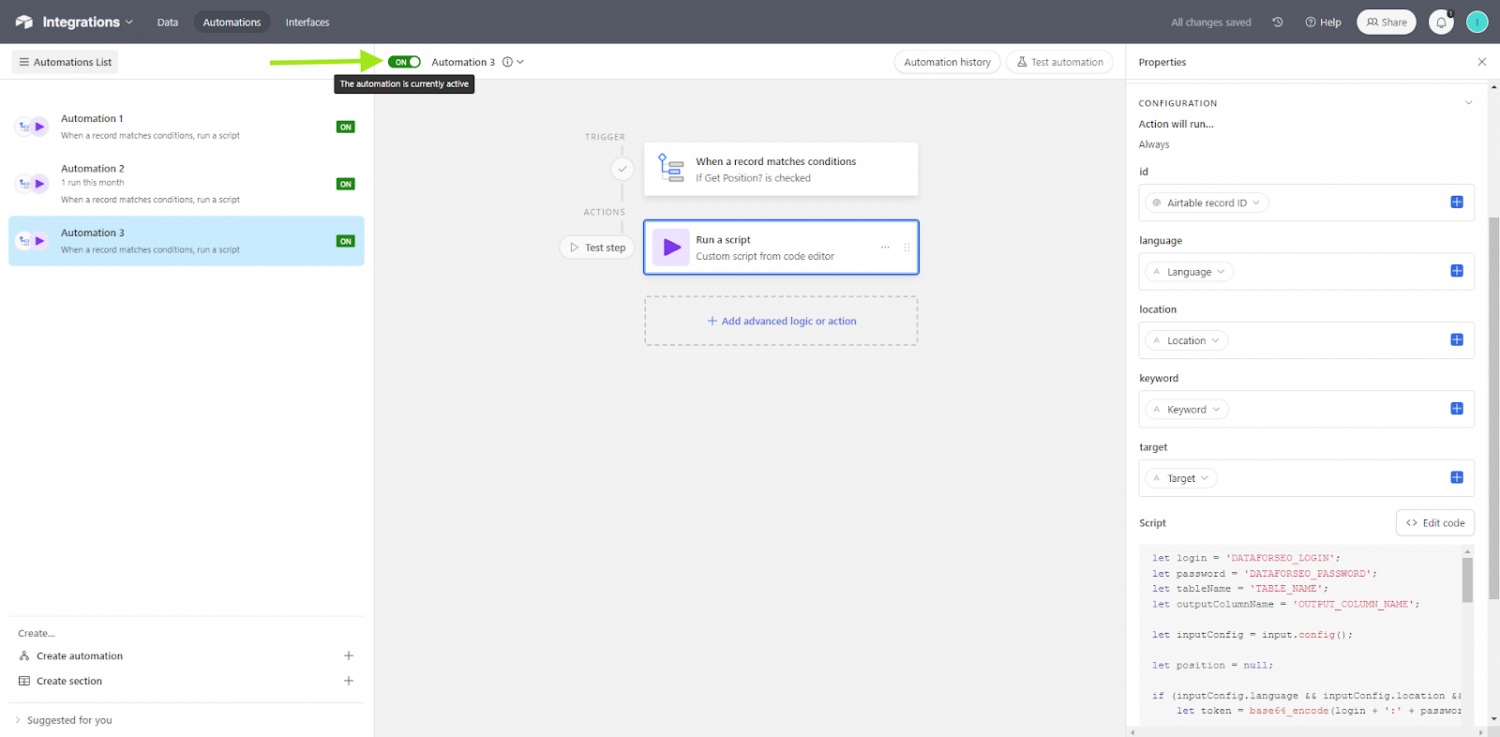Open version history via the clock icon

click(1277, 21)
